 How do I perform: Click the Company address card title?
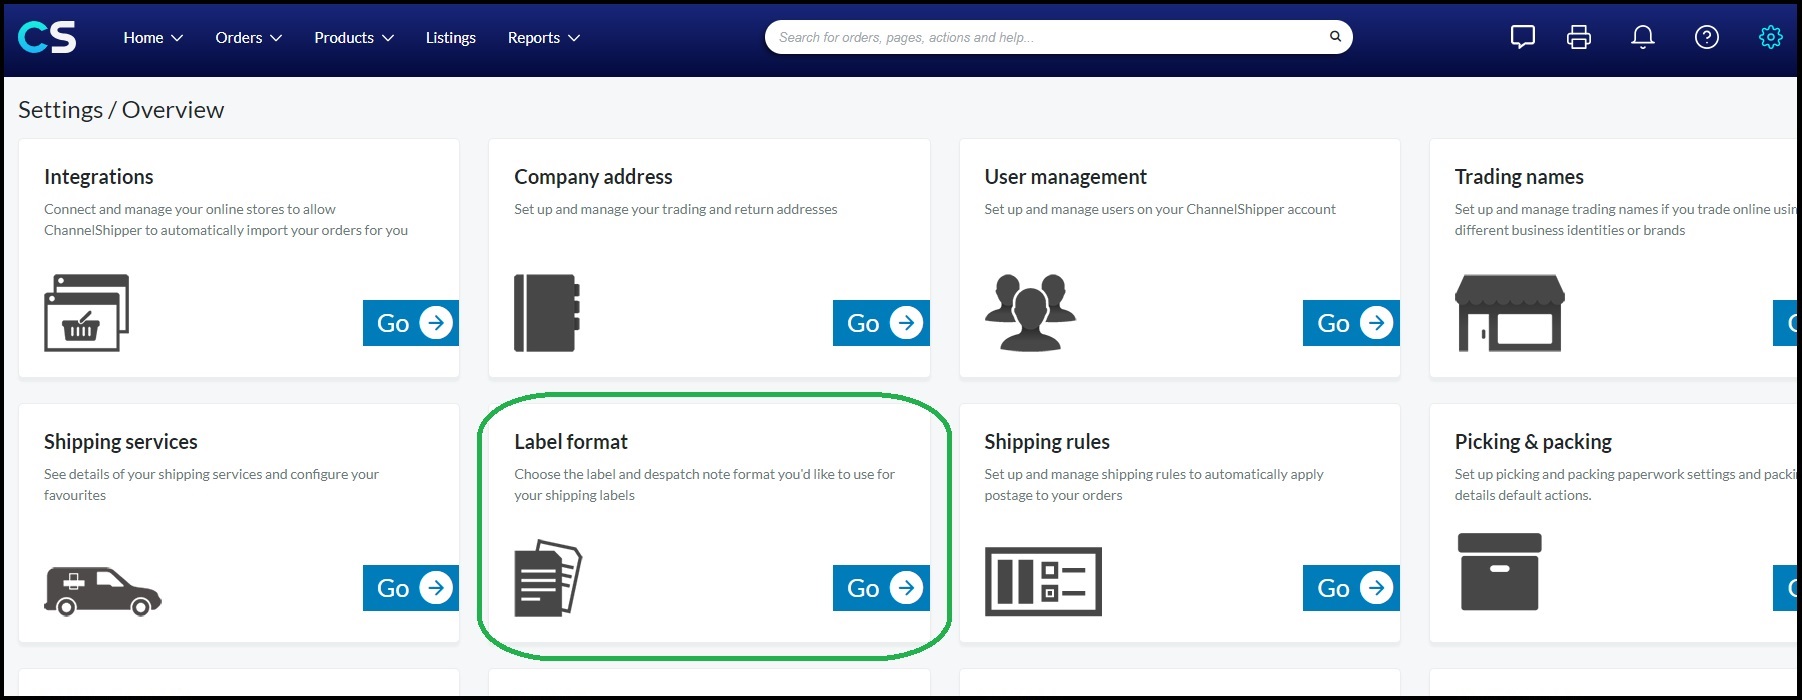click(593, 177)
